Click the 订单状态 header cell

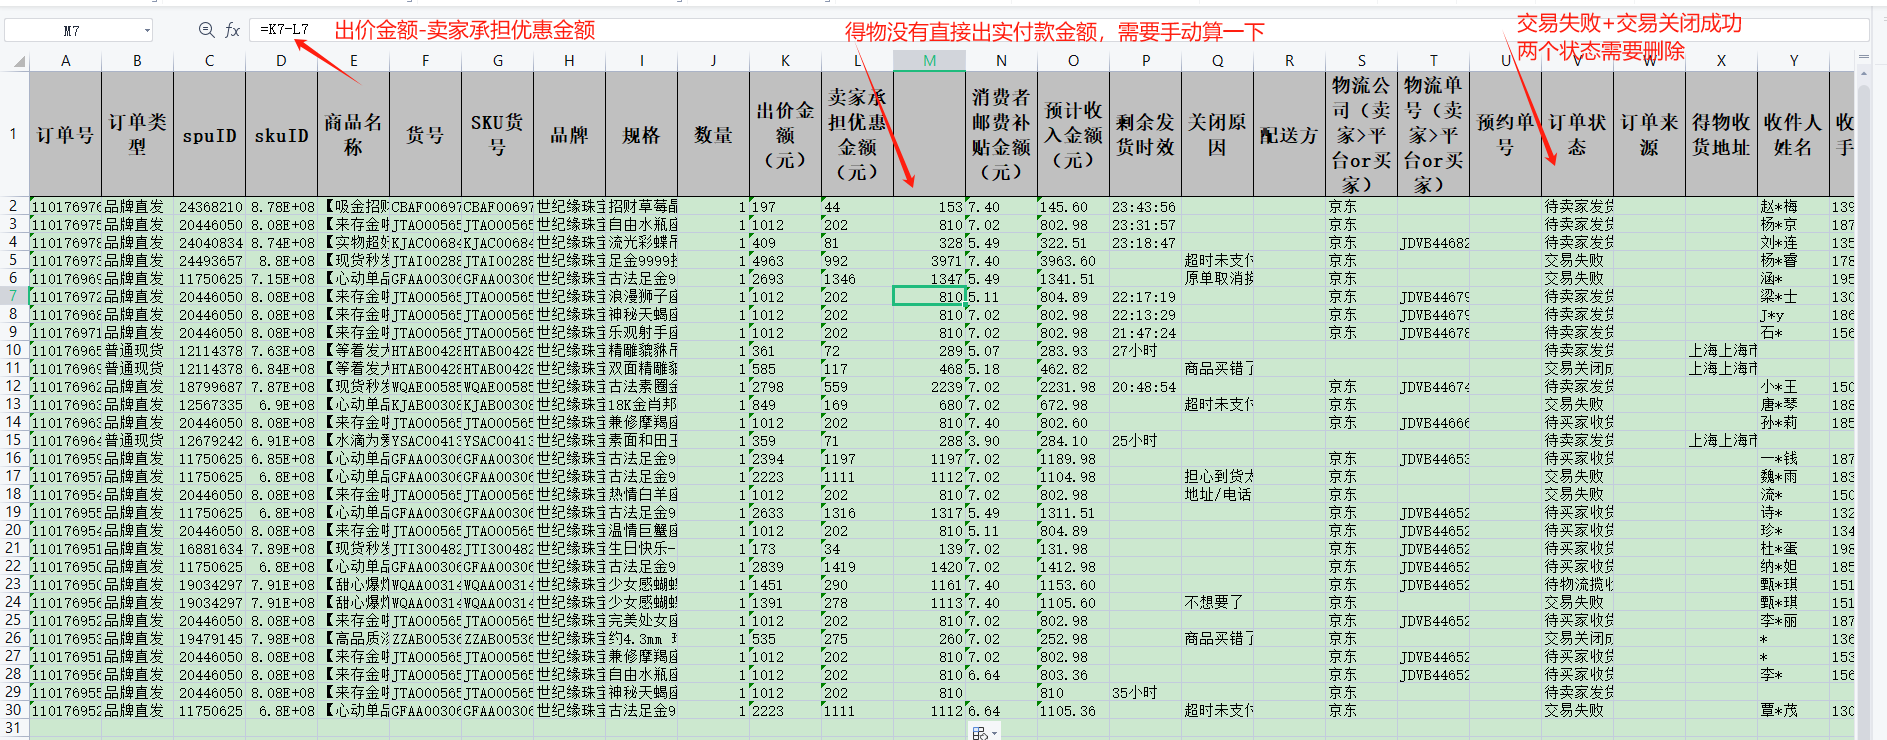pos(1577,134)
